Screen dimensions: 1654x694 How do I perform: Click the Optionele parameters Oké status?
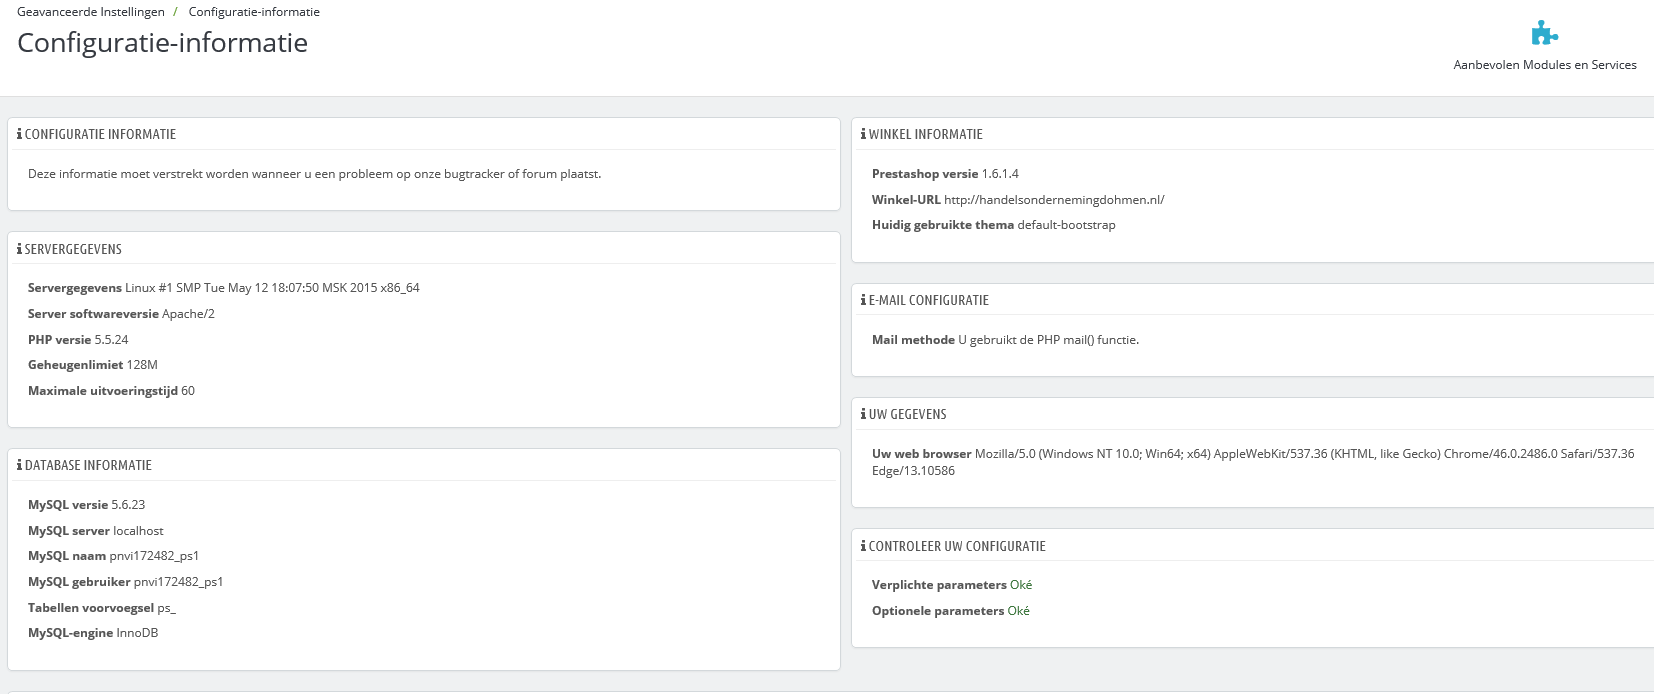coord(1018,611)
